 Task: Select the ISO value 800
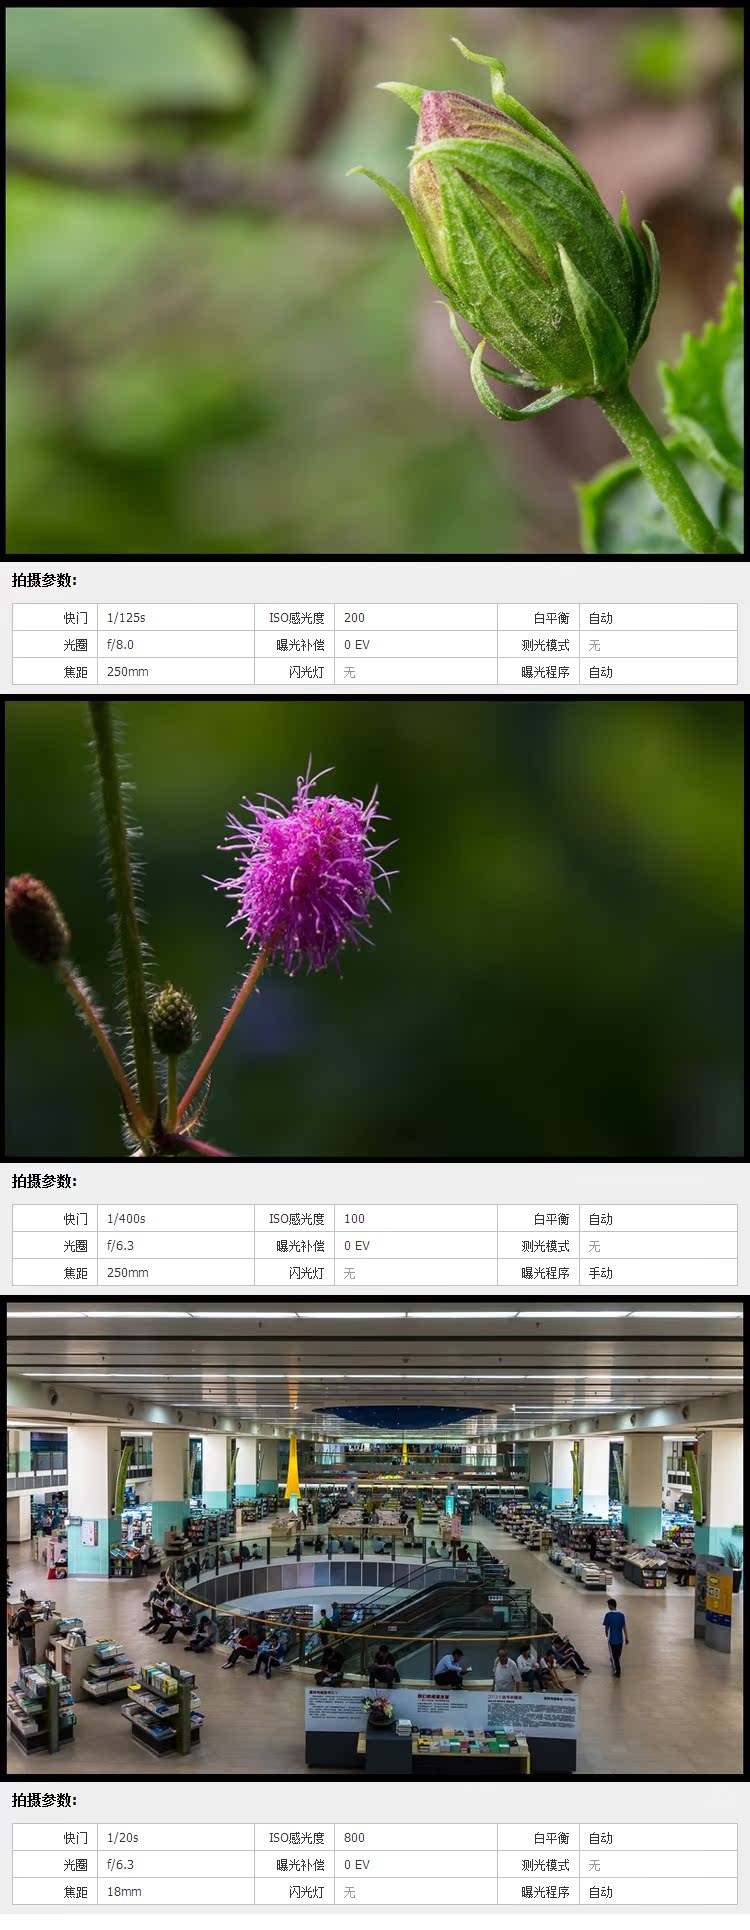(x=354, y=1838)
